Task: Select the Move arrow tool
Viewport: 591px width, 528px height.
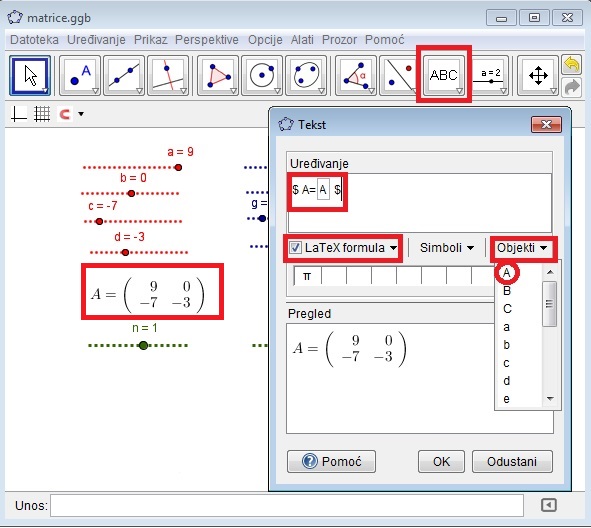Action: click(x=30, y=75)
